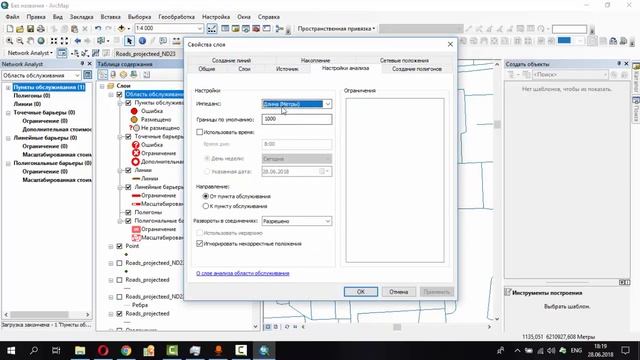Click the Solve icon in Network Analyst toolbar

(x=96, y=53)
